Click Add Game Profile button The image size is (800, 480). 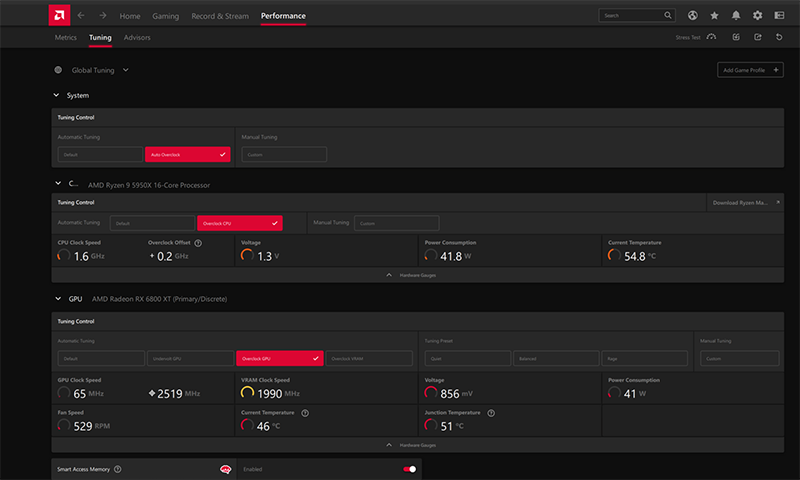point(750,70)
